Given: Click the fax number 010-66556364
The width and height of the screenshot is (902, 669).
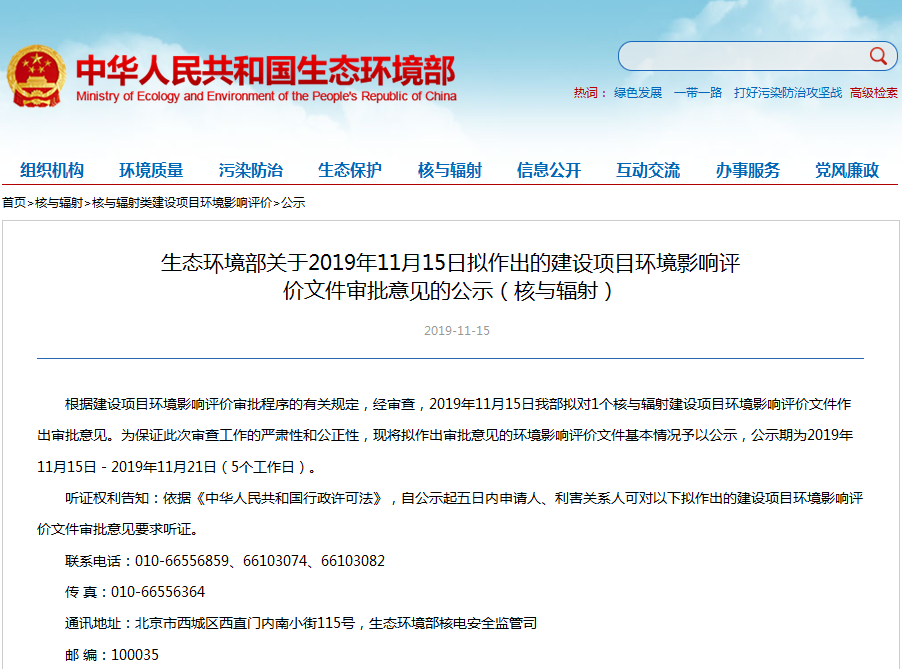Looking at the screenshot, I should (x=158, y=592).
